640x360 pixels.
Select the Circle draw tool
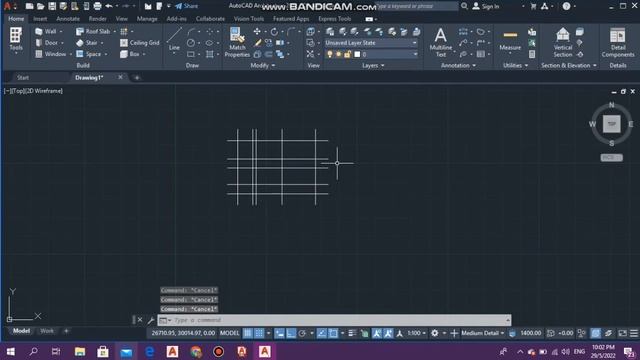click(191, 43)
